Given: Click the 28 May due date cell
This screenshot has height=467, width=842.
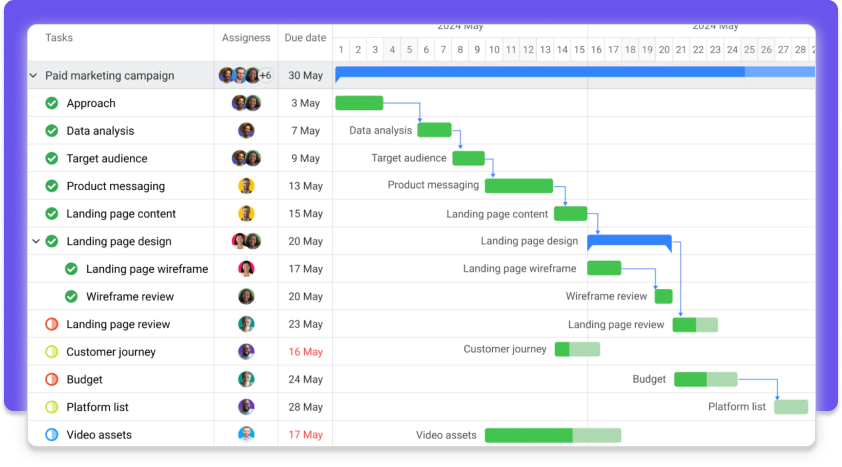Looking at the screenshot, I should 306,407.
